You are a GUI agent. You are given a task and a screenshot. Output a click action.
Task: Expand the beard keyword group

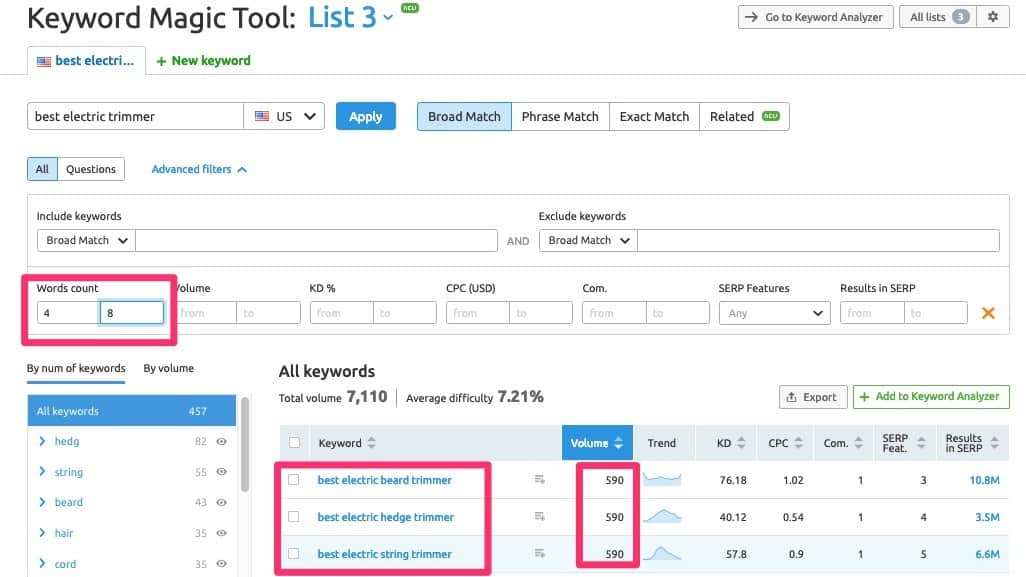click(x=43, y=502)
